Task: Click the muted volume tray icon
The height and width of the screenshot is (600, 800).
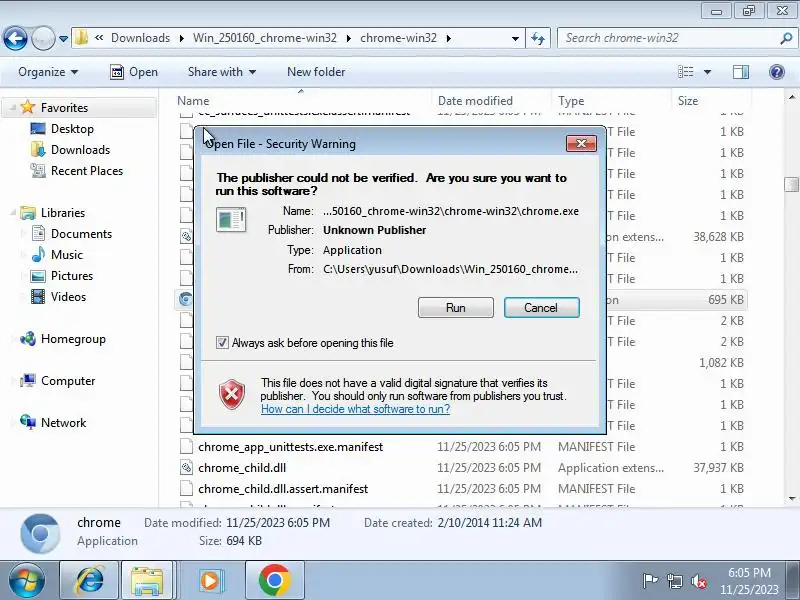Action: (x=698, y=581)
